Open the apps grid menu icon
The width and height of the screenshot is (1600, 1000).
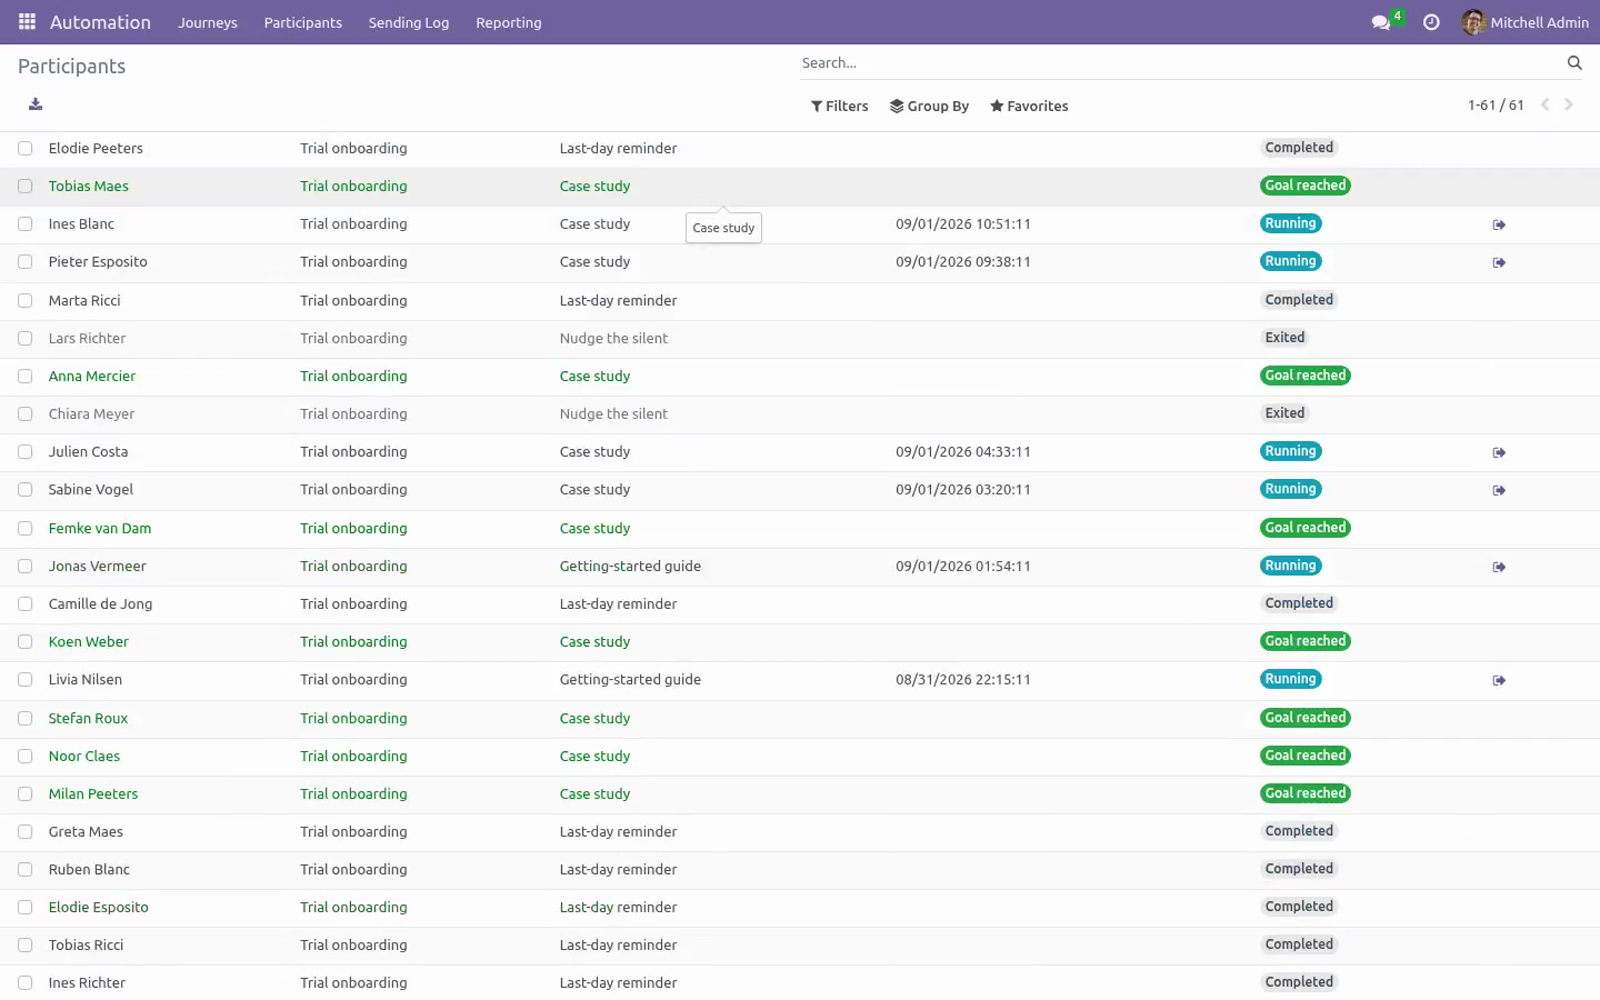27,21
